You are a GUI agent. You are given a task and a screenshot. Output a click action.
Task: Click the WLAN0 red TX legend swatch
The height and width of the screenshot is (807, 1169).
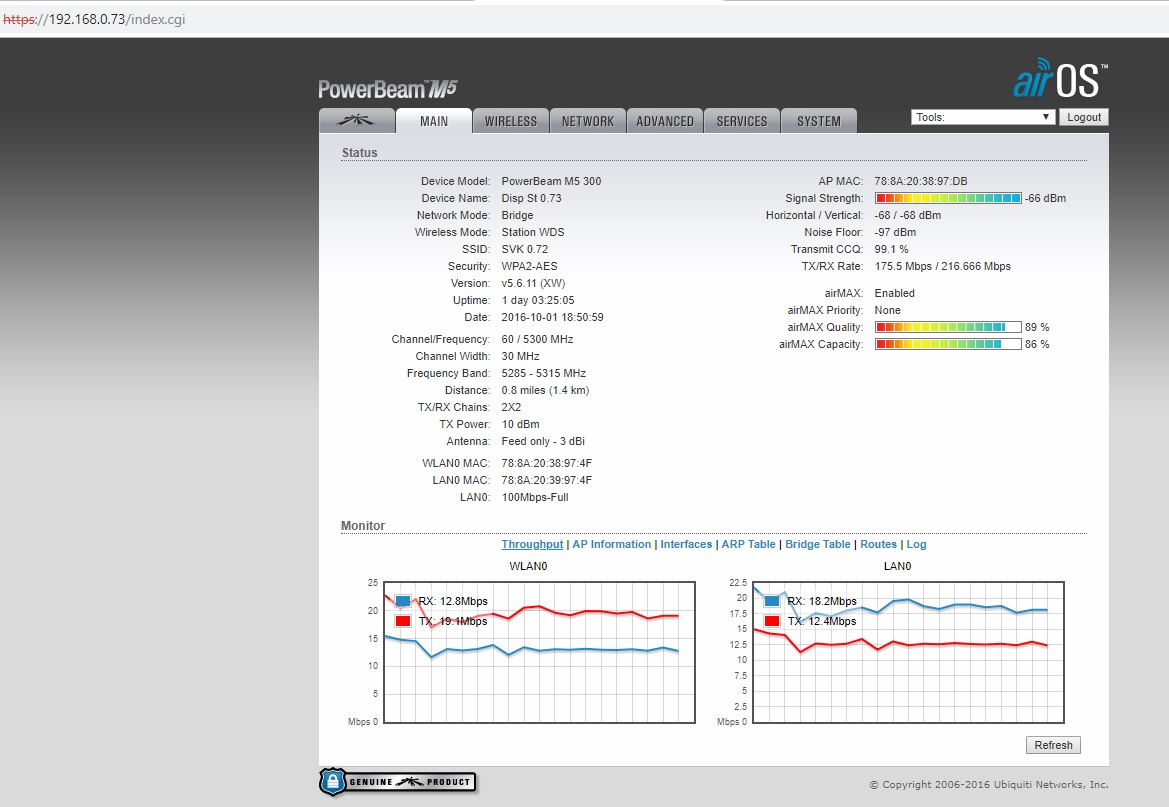pos(403,621)
